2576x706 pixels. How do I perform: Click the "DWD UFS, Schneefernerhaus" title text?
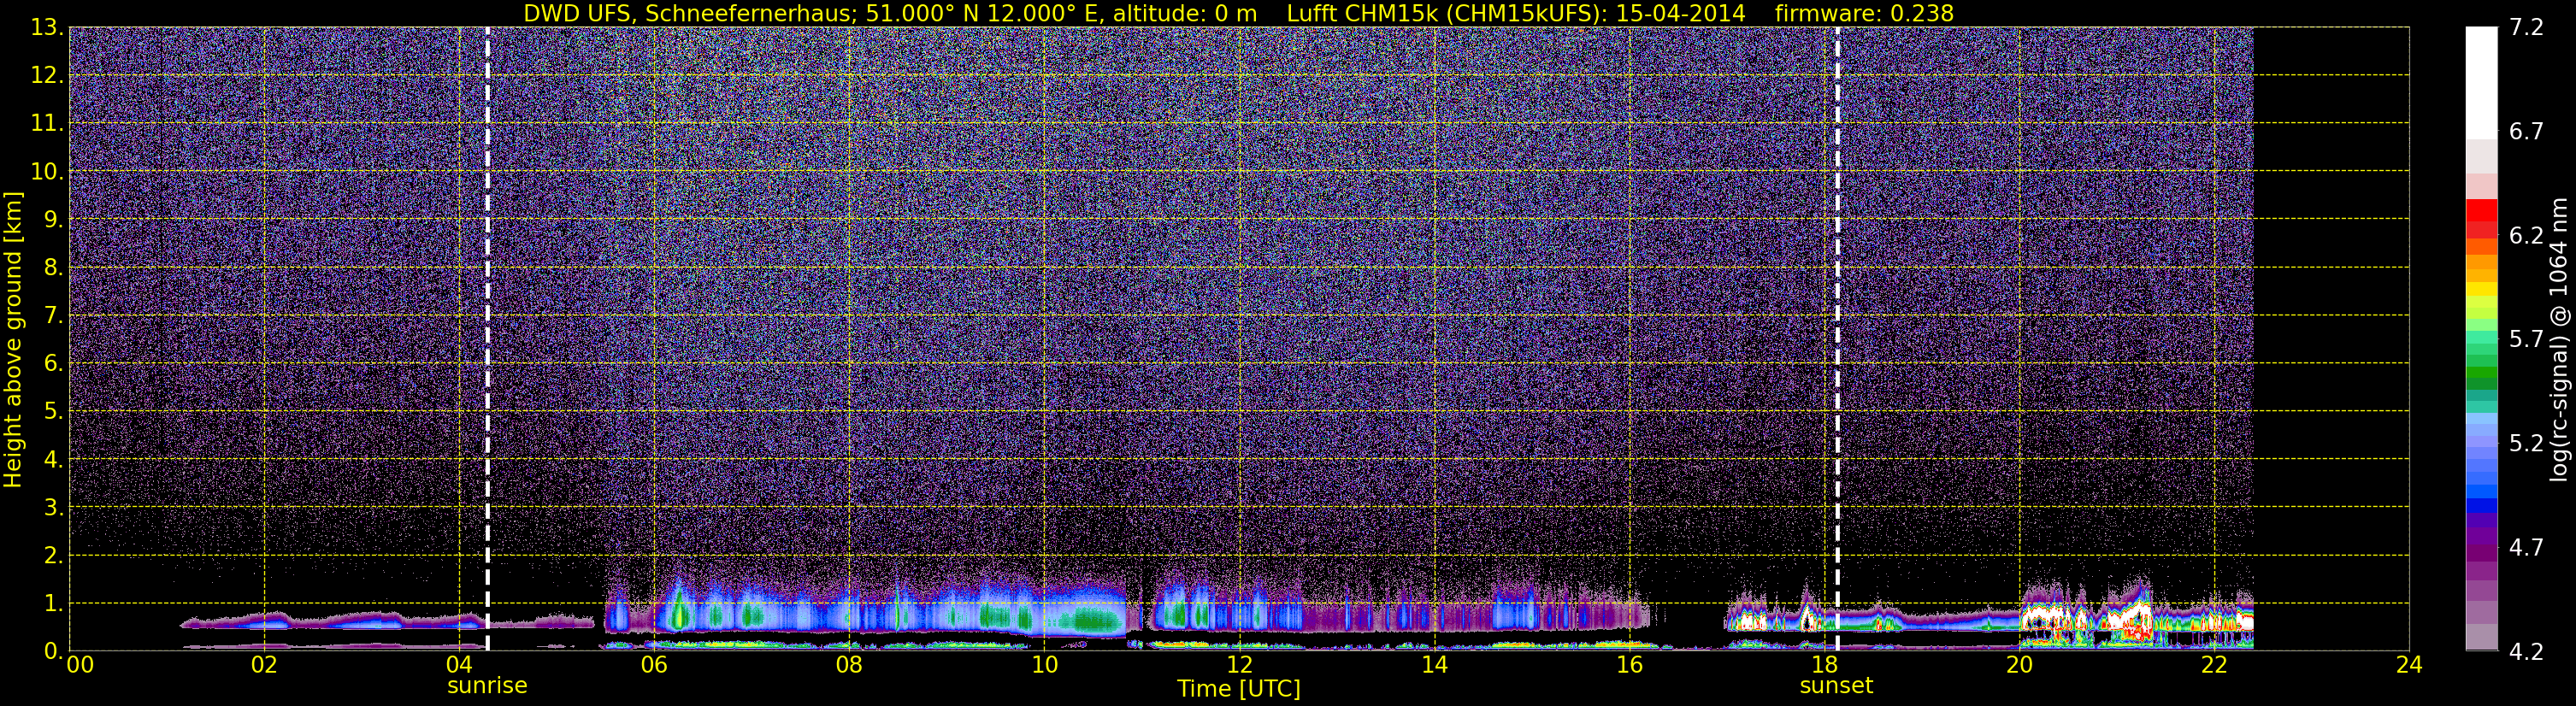[683, 13]
